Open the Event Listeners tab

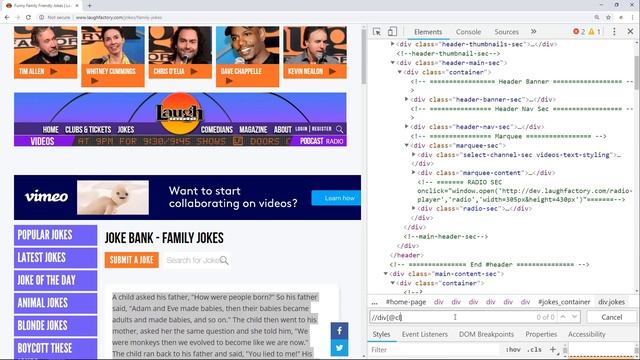coord(424,334)
